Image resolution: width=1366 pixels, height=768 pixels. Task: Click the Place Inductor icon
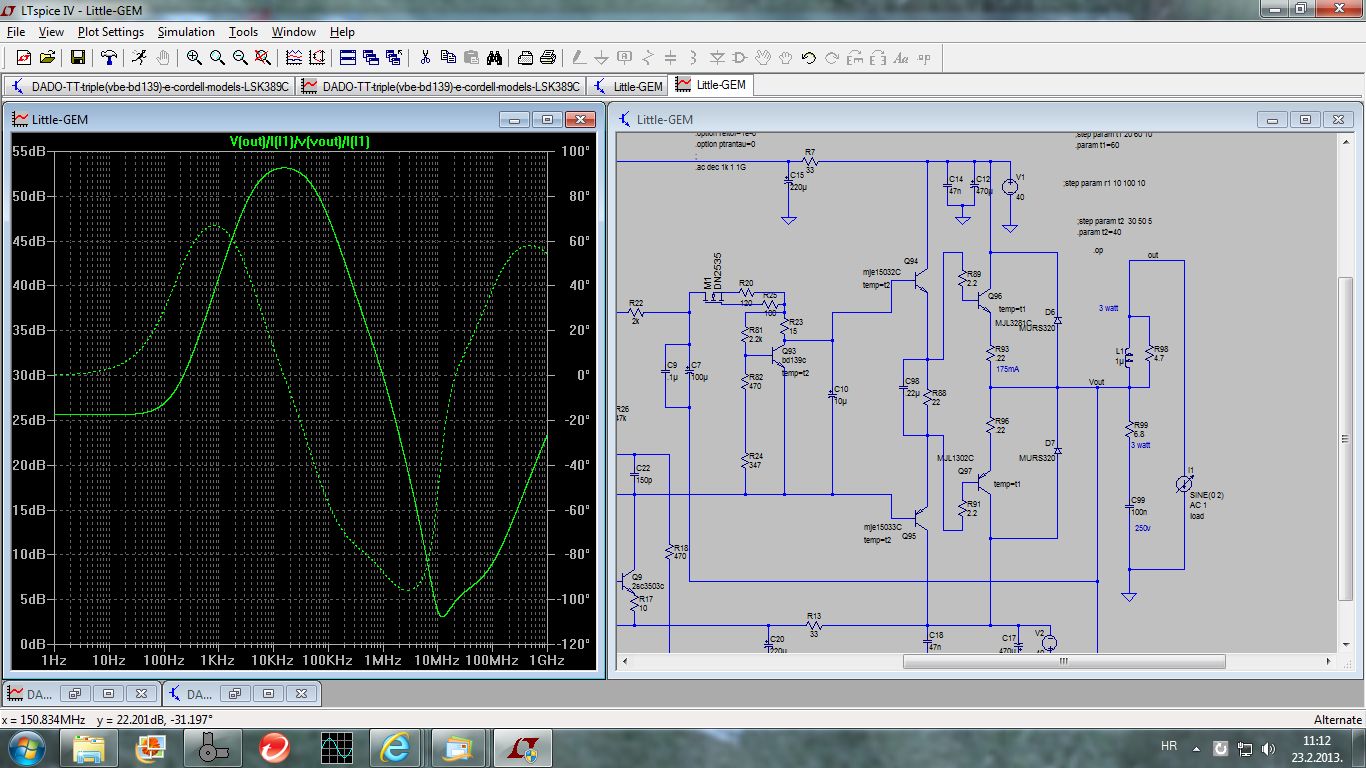coord(694,58)
